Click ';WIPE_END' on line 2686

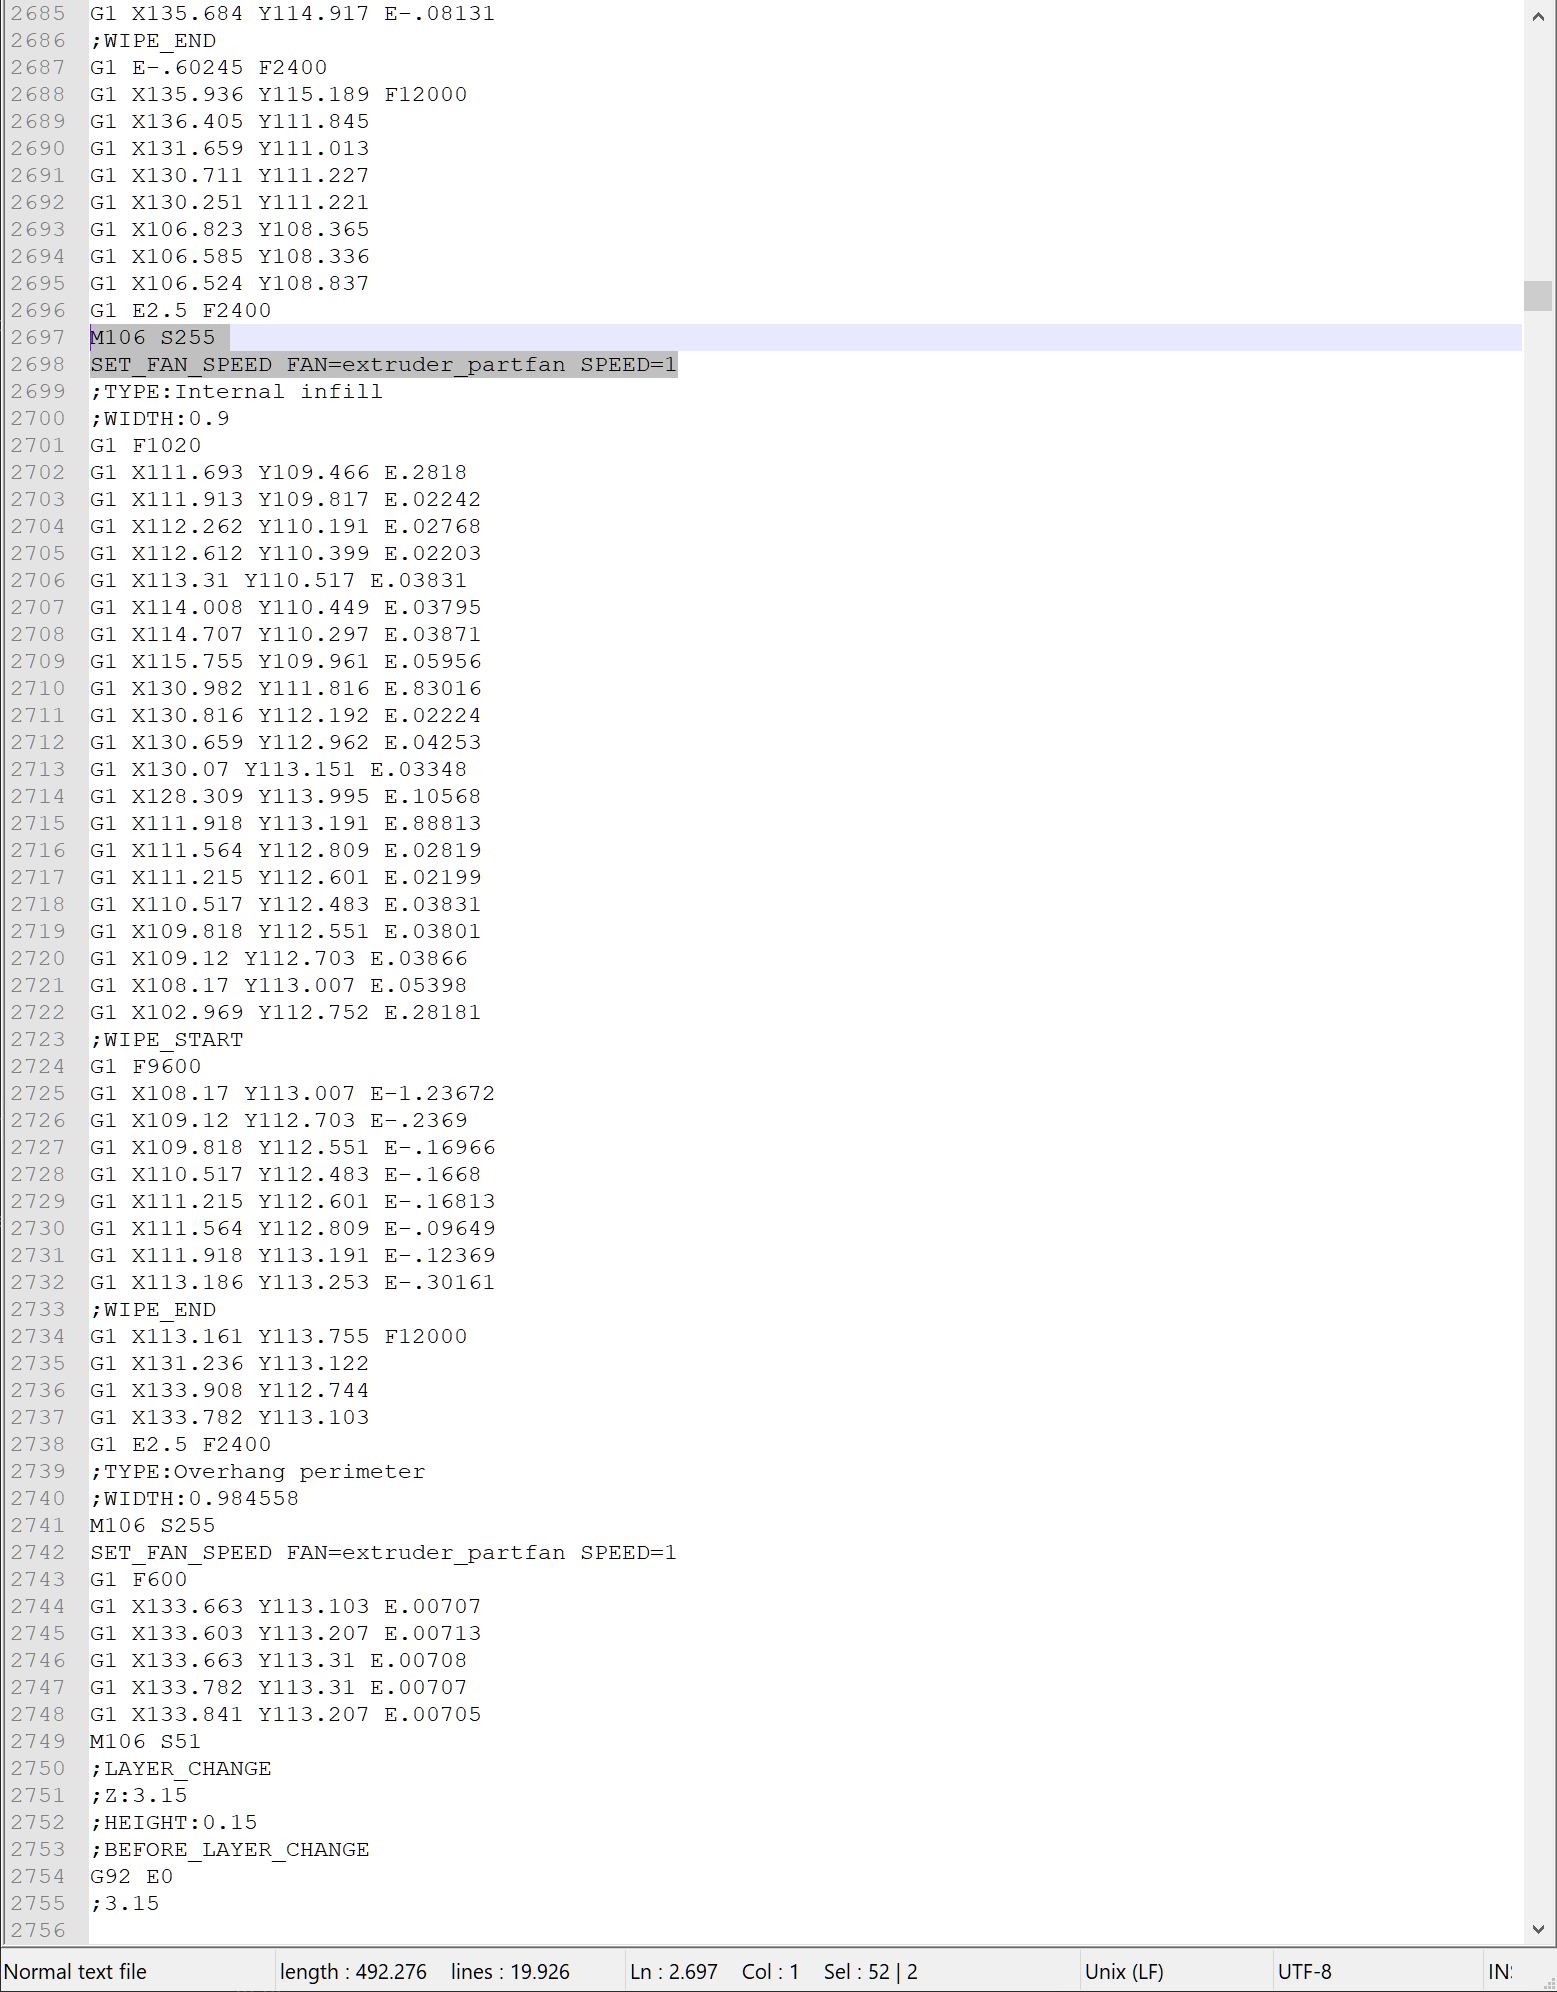click(152, 40)
